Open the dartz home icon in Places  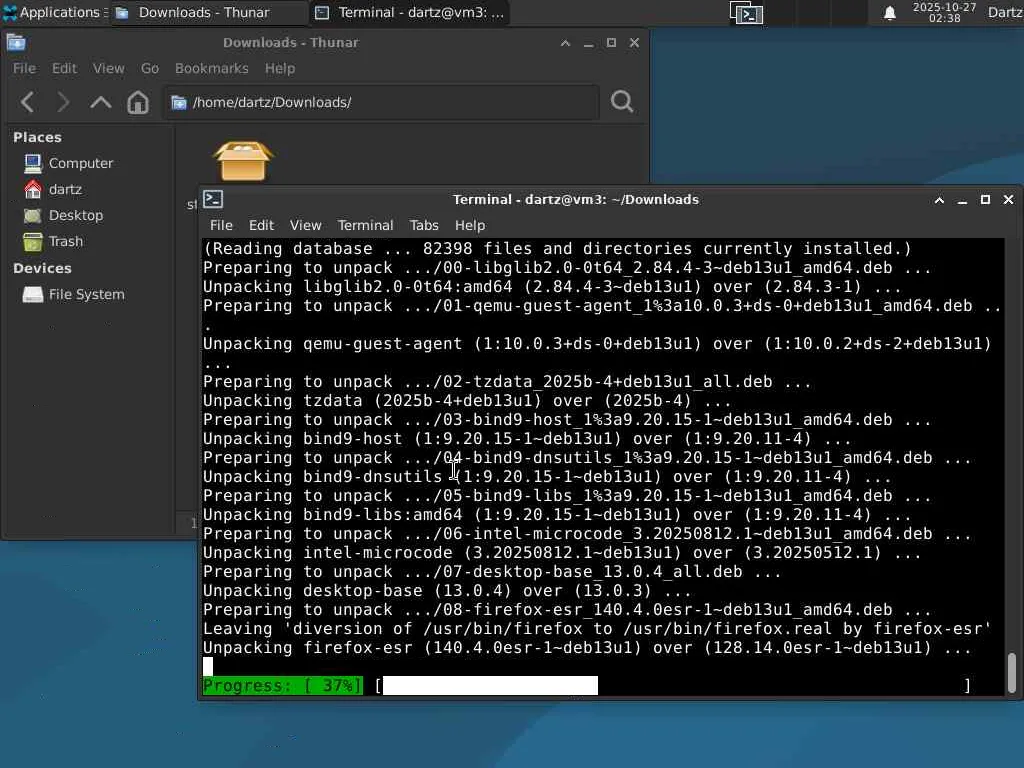tap(33, 189)
